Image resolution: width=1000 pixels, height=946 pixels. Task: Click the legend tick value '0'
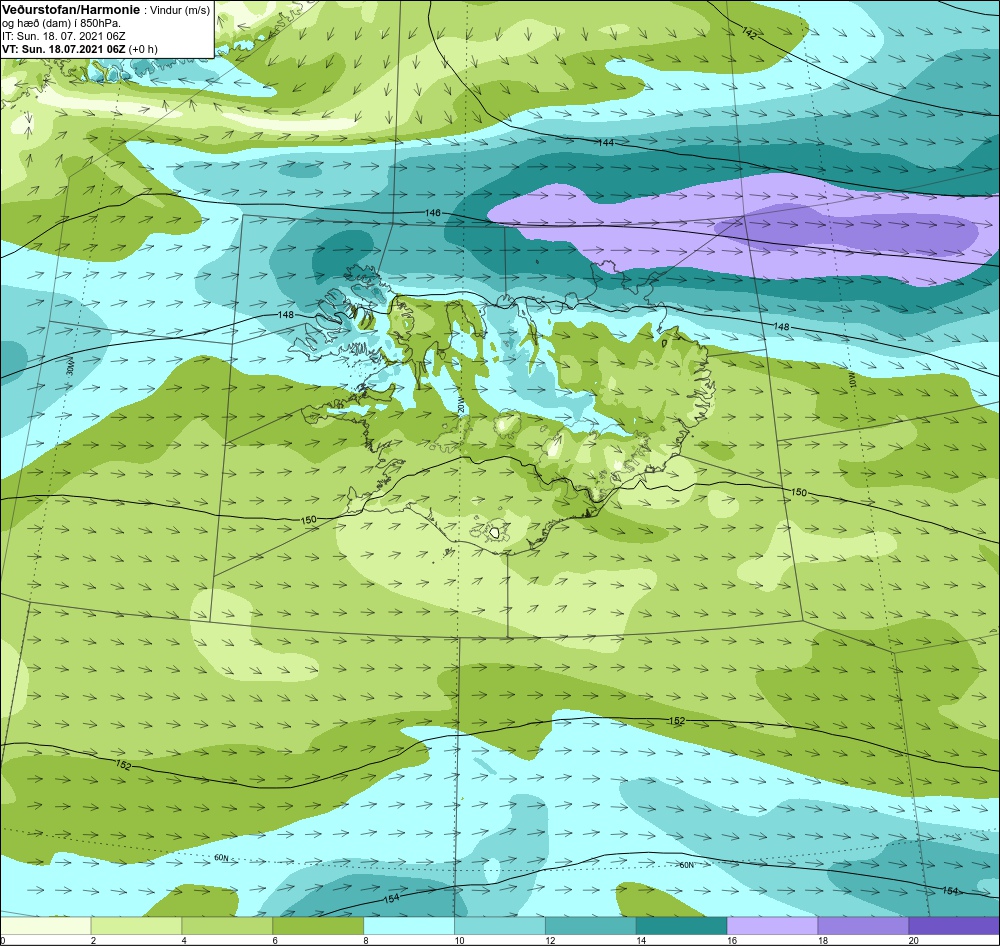[3, 940]
